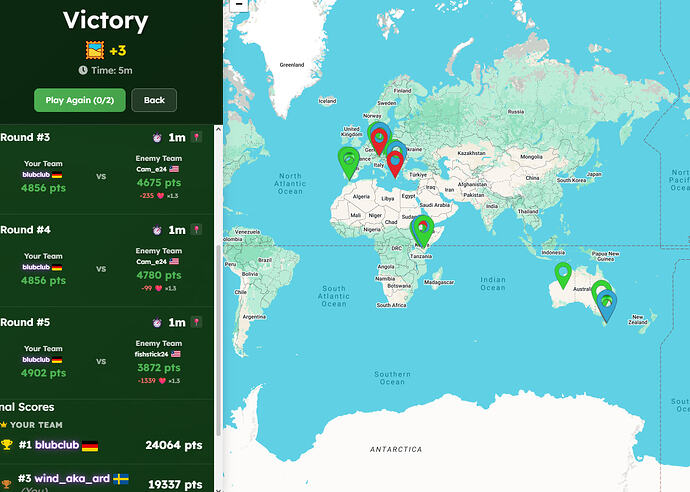Click the ANTARCTICA label on the map
This screenshot has width=690, height=492.
click(396, 449)
